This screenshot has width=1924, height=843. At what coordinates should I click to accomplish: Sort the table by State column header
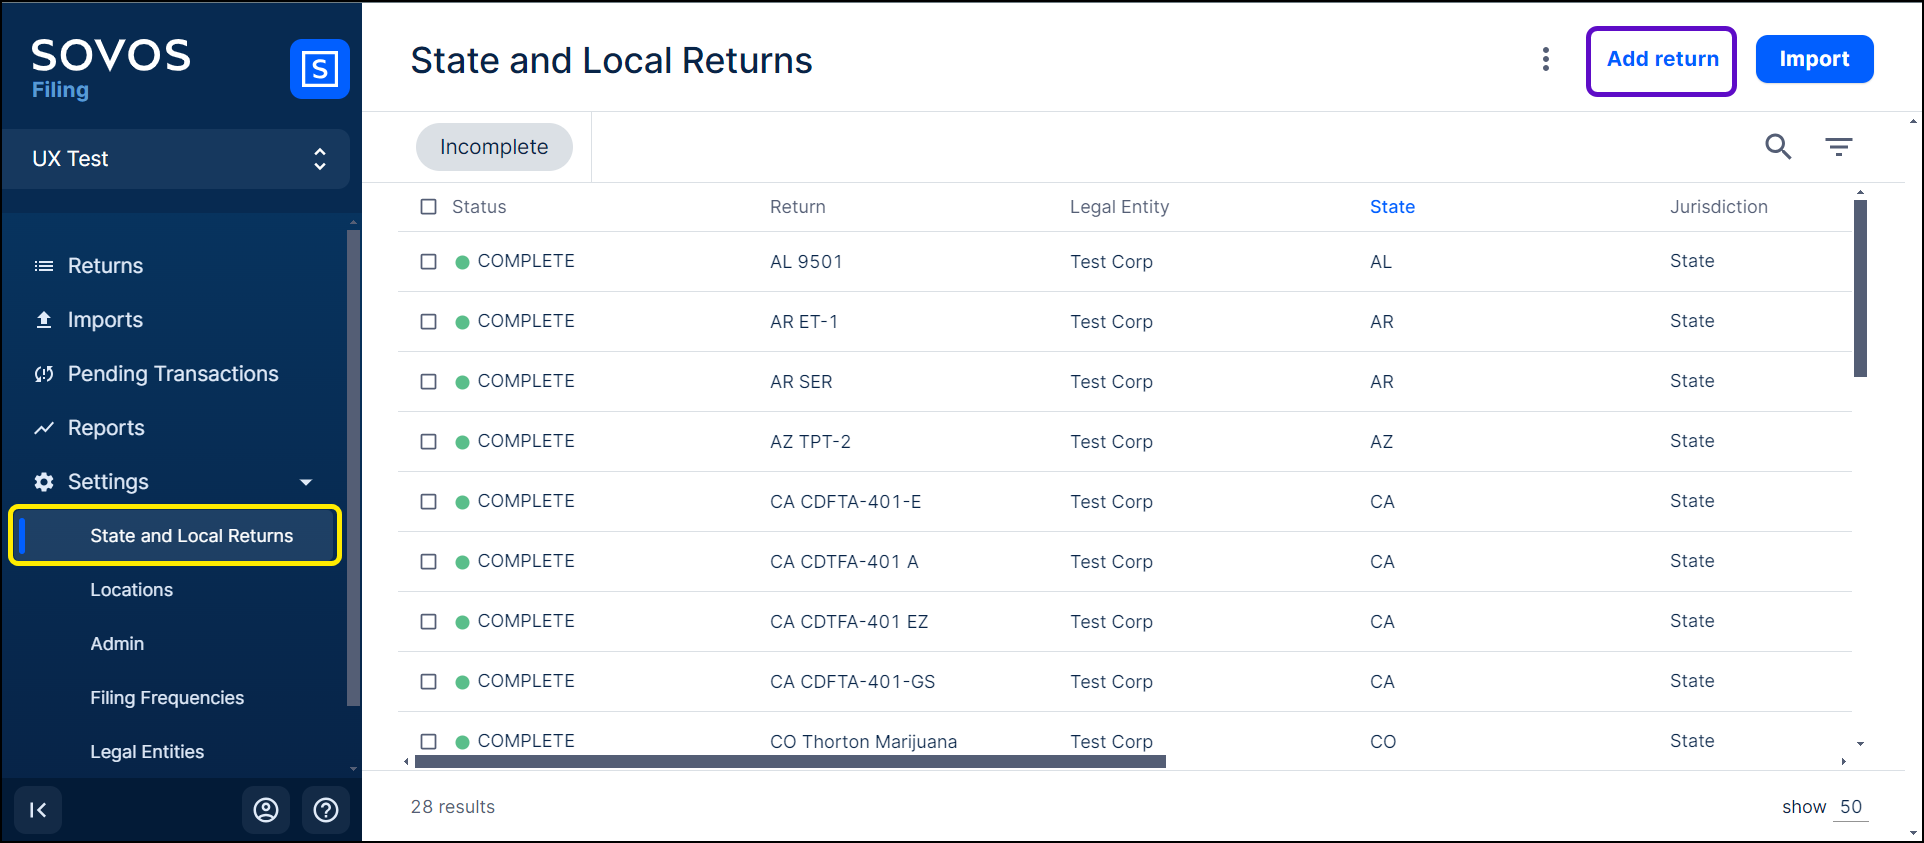coord(1392,207)
